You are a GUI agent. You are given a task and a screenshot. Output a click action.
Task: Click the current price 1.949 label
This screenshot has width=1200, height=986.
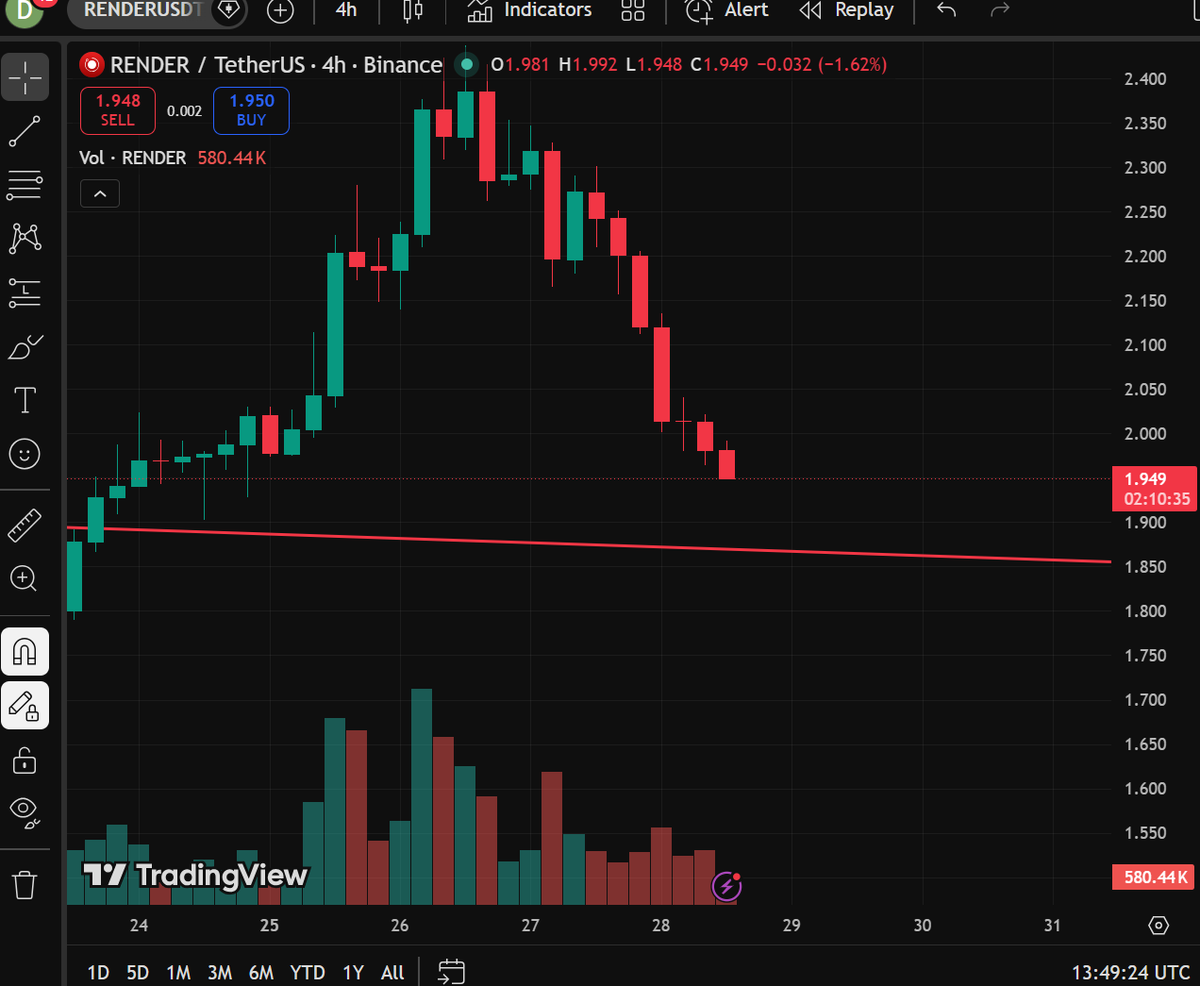(x=1155, y=489)
